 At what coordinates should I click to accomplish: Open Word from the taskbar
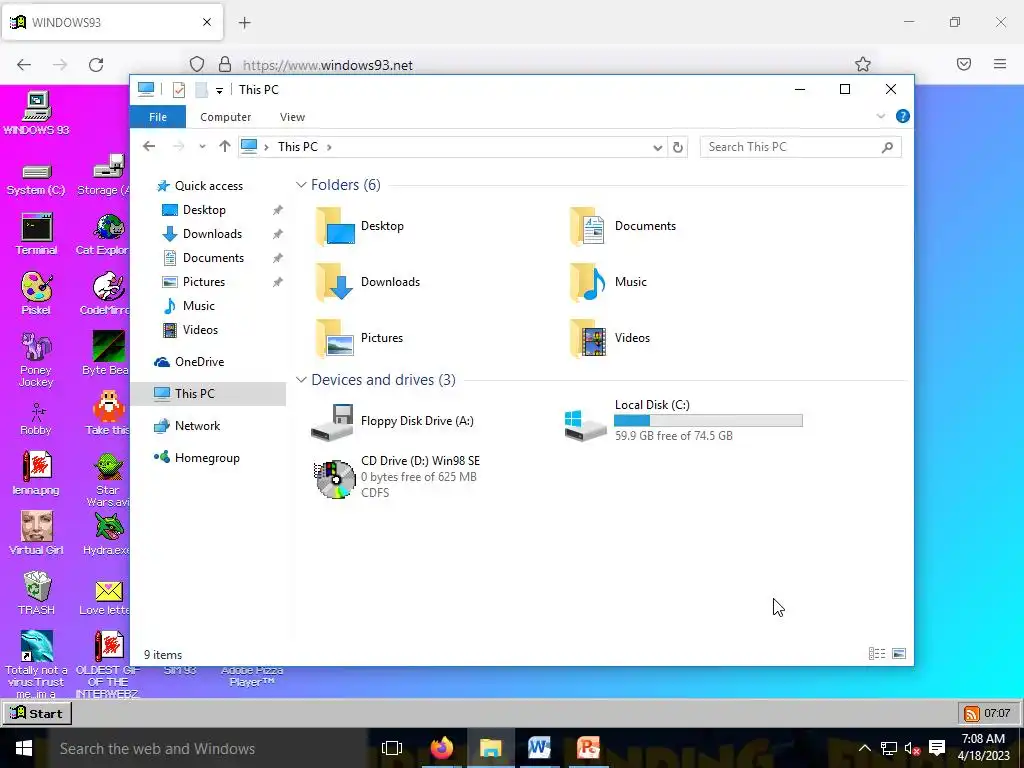[539, 748]
